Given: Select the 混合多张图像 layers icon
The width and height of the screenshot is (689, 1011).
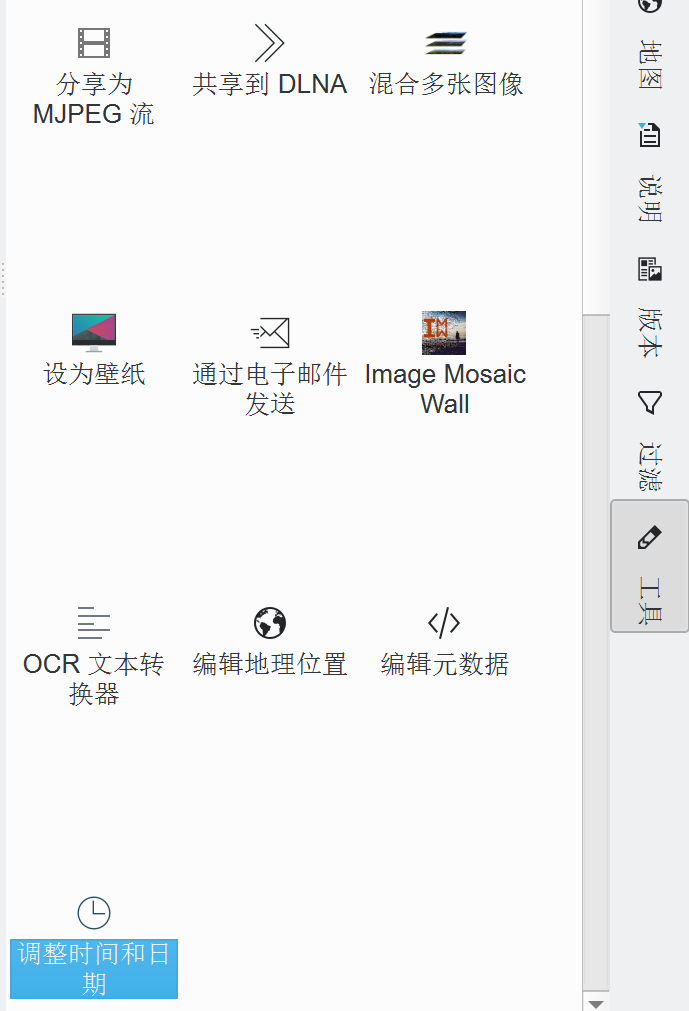Looking at the screenshot, I should [x=445, y=43].
